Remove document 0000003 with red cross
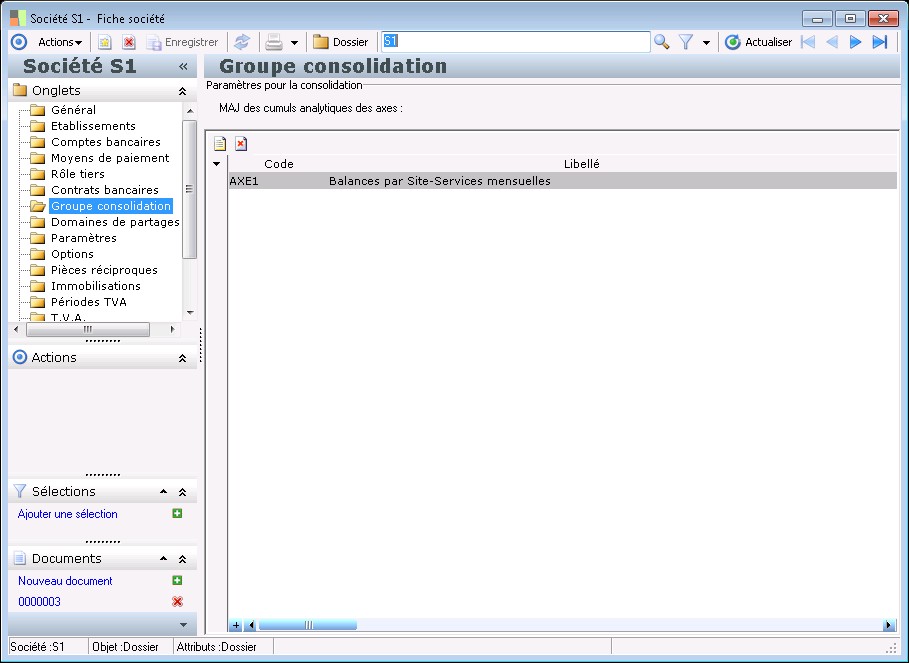 click(x=177, y=602)
